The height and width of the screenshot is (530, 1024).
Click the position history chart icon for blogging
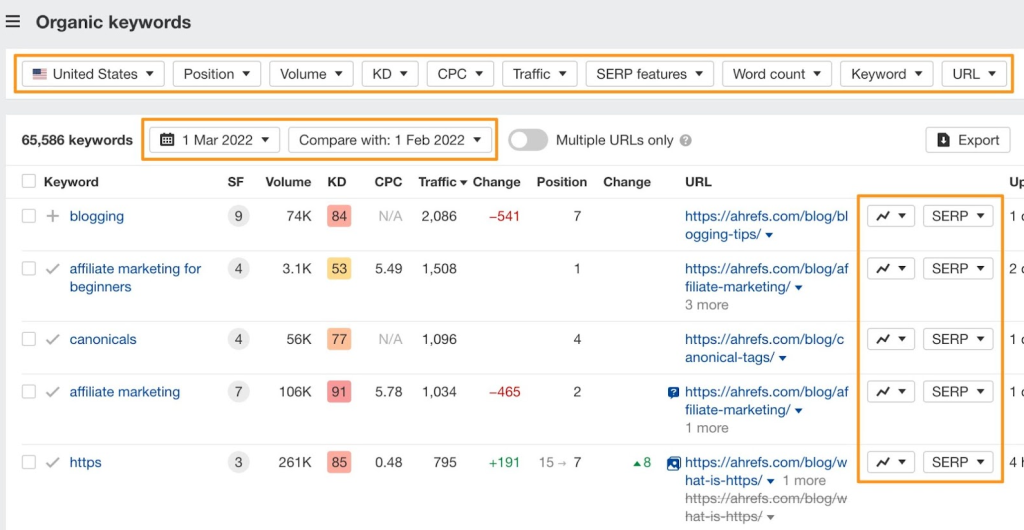pyautogui.click(x=890, y=216)
